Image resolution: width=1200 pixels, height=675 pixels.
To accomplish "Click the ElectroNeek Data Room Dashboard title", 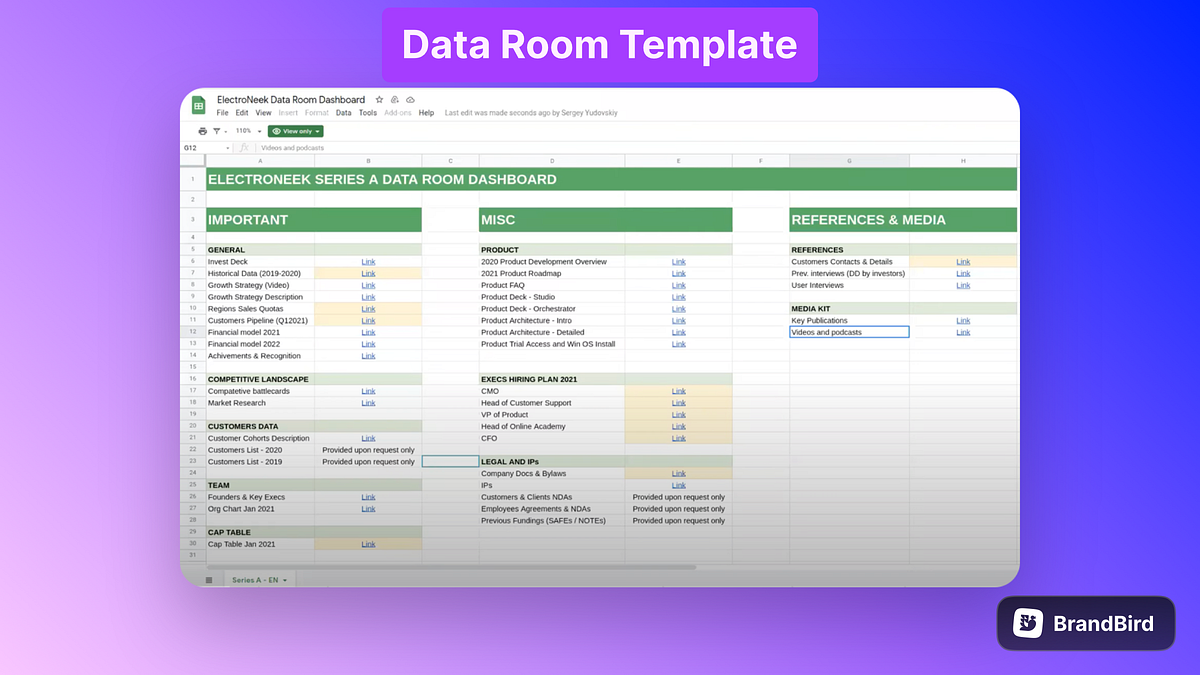I will [291, 100].
